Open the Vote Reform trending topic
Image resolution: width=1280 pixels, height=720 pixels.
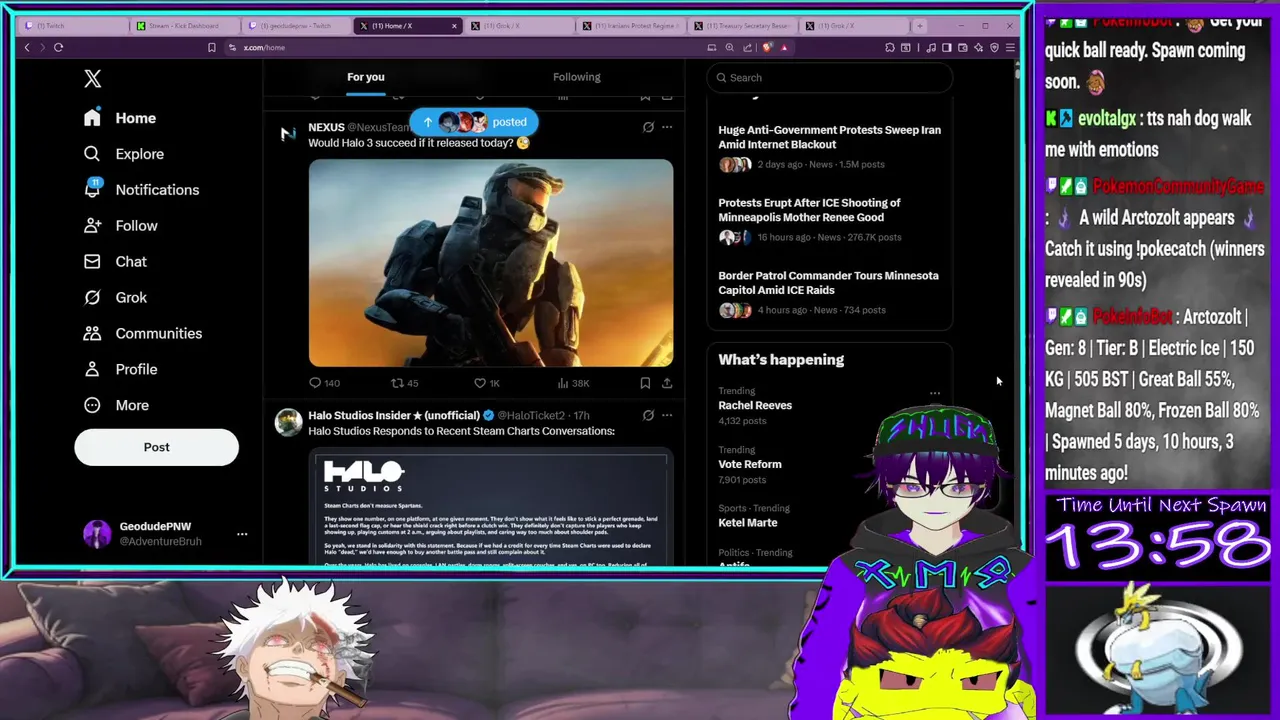pos(750,464)
